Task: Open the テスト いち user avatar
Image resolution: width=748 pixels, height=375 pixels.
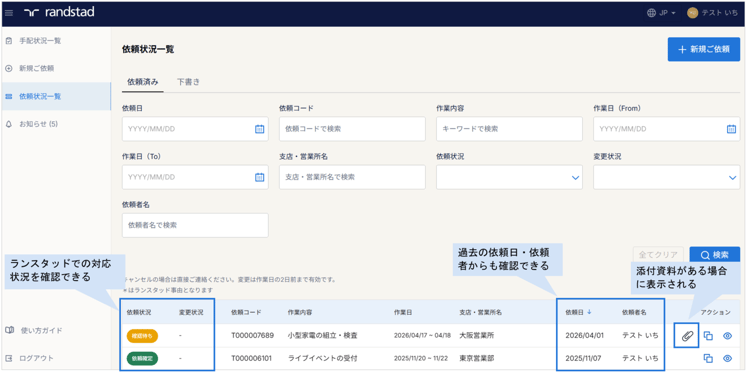Action: coord(692,13)
